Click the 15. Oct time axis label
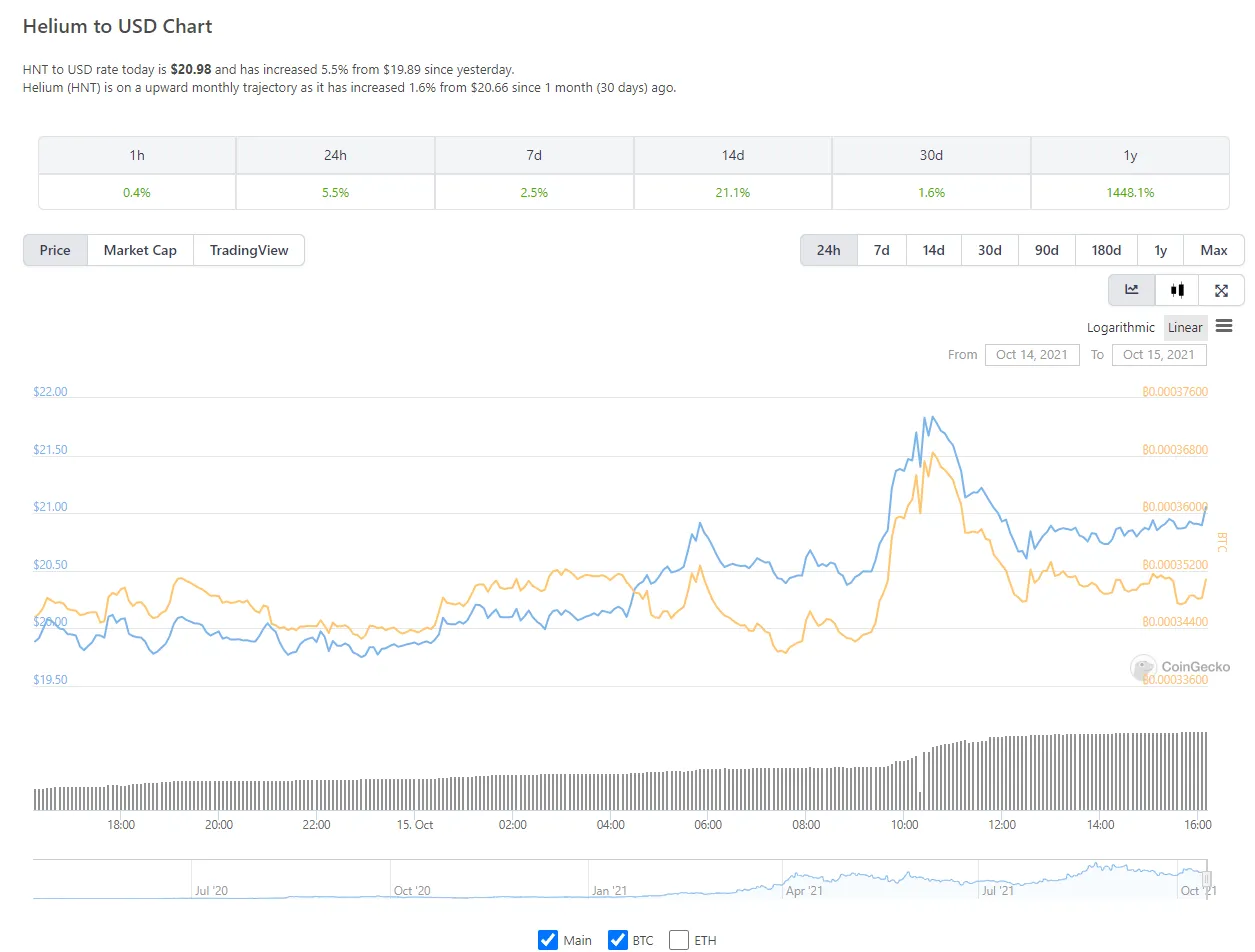Image resolution: width=1255 pixels, height=952 pixels. (x=415, y=825)
